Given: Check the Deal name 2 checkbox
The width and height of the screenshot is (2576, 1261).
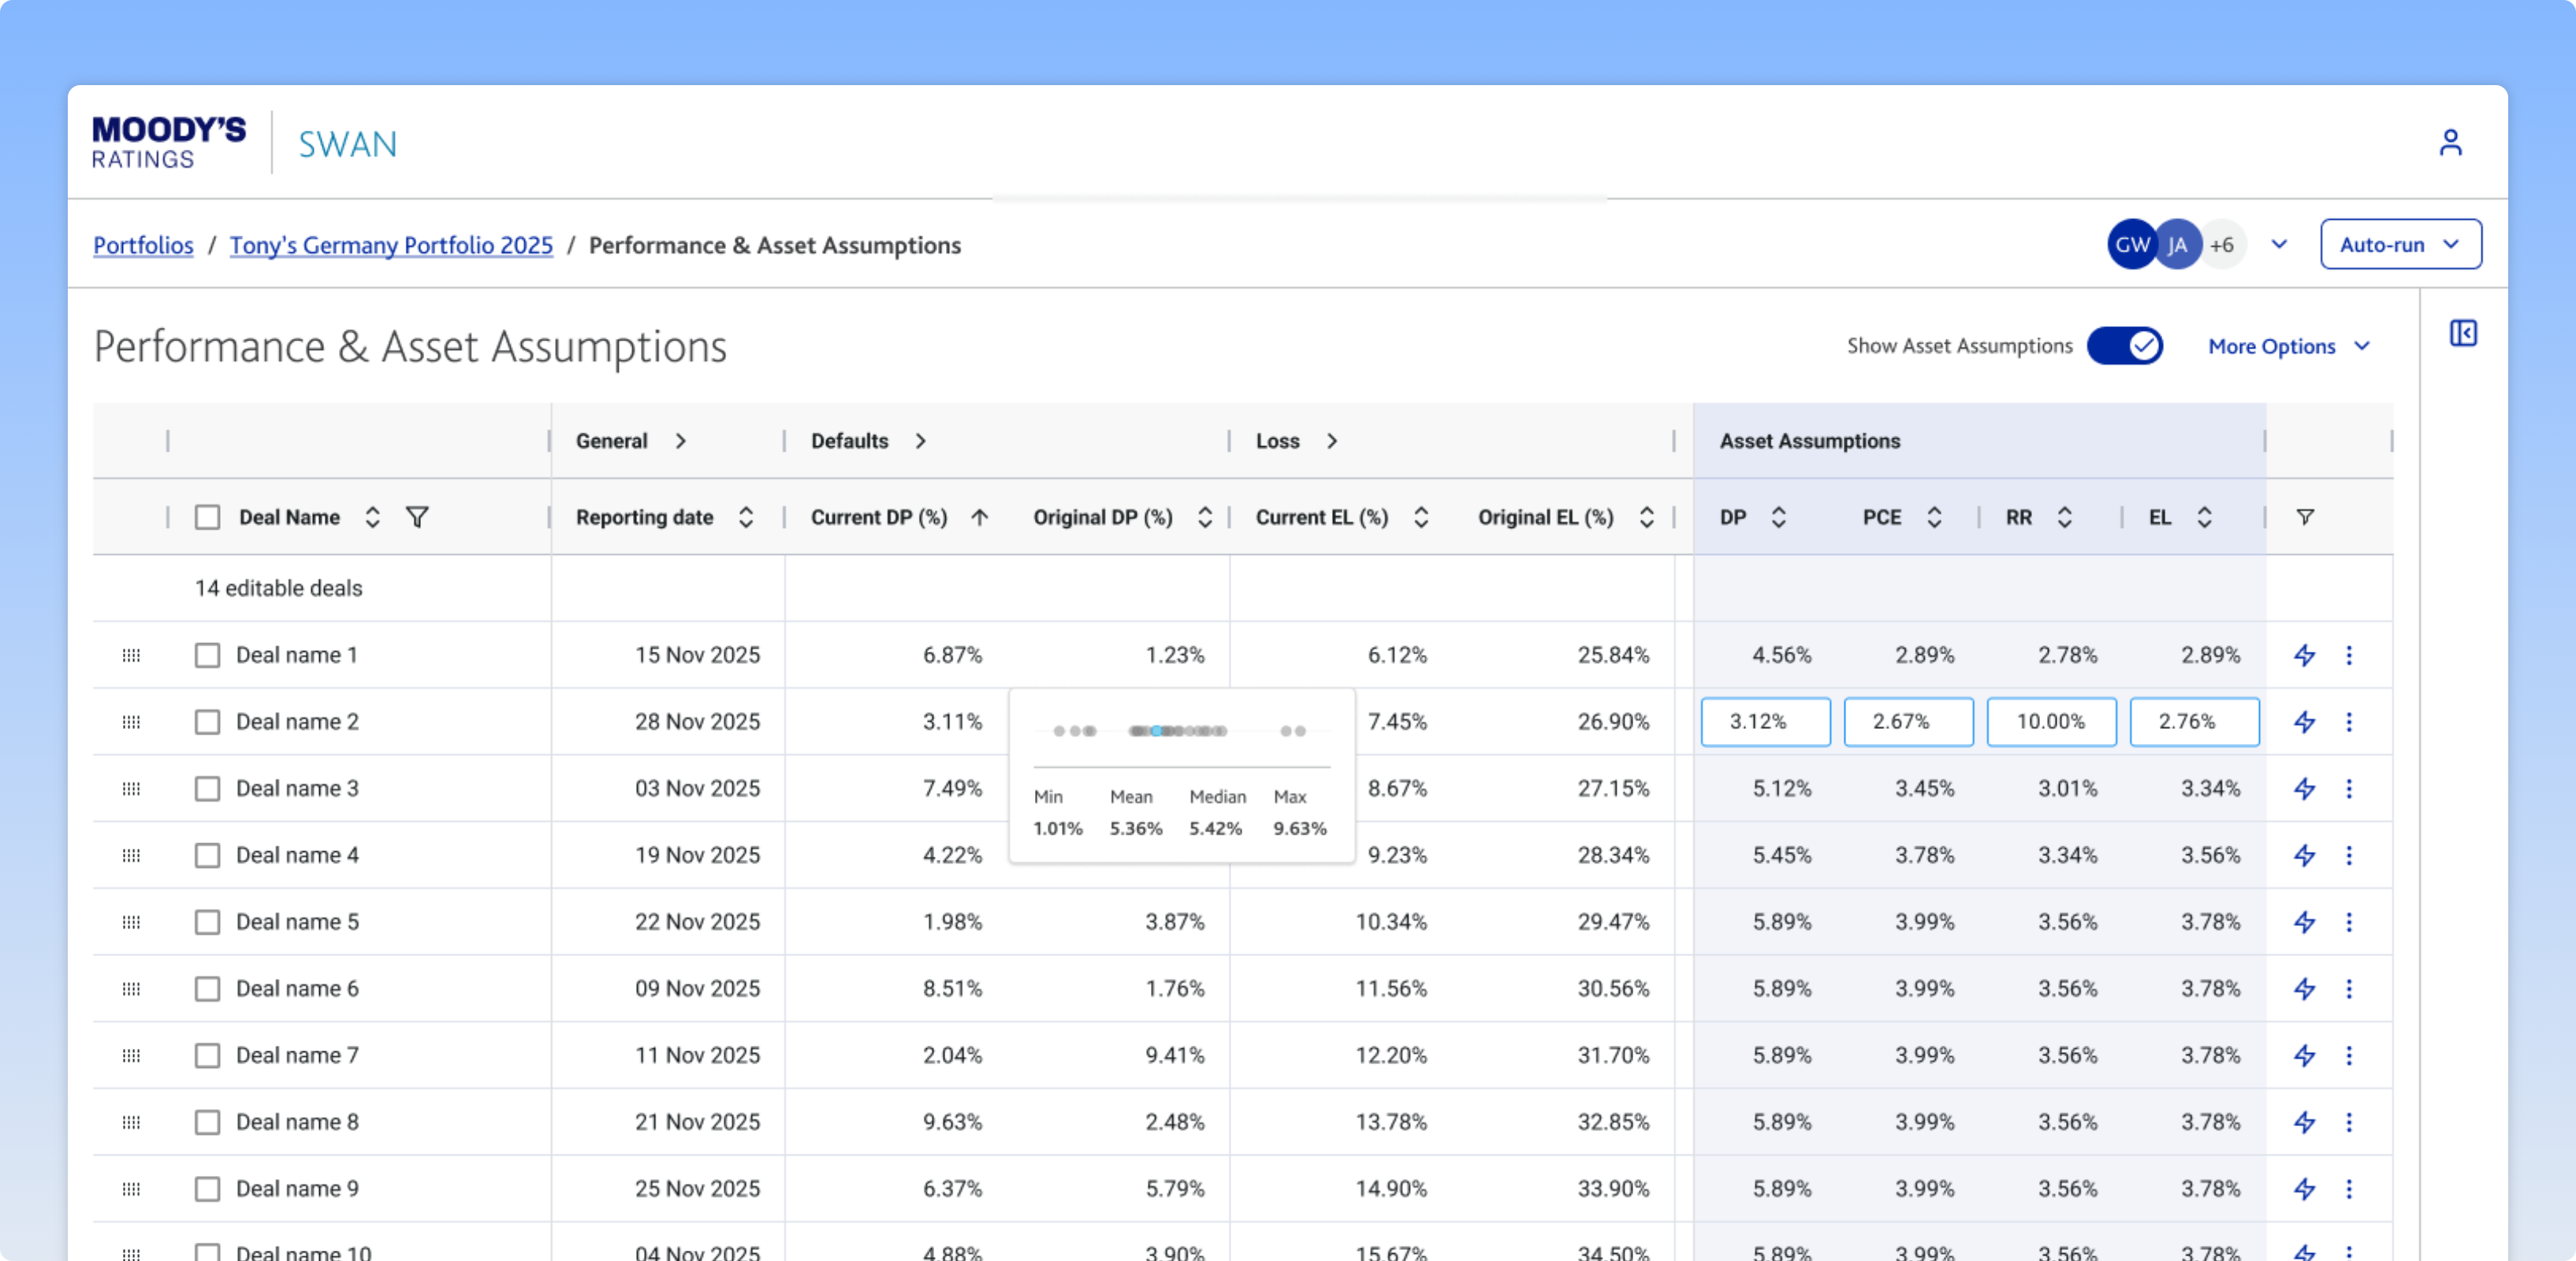Looking at the screenshot, I should coord(207,722).
